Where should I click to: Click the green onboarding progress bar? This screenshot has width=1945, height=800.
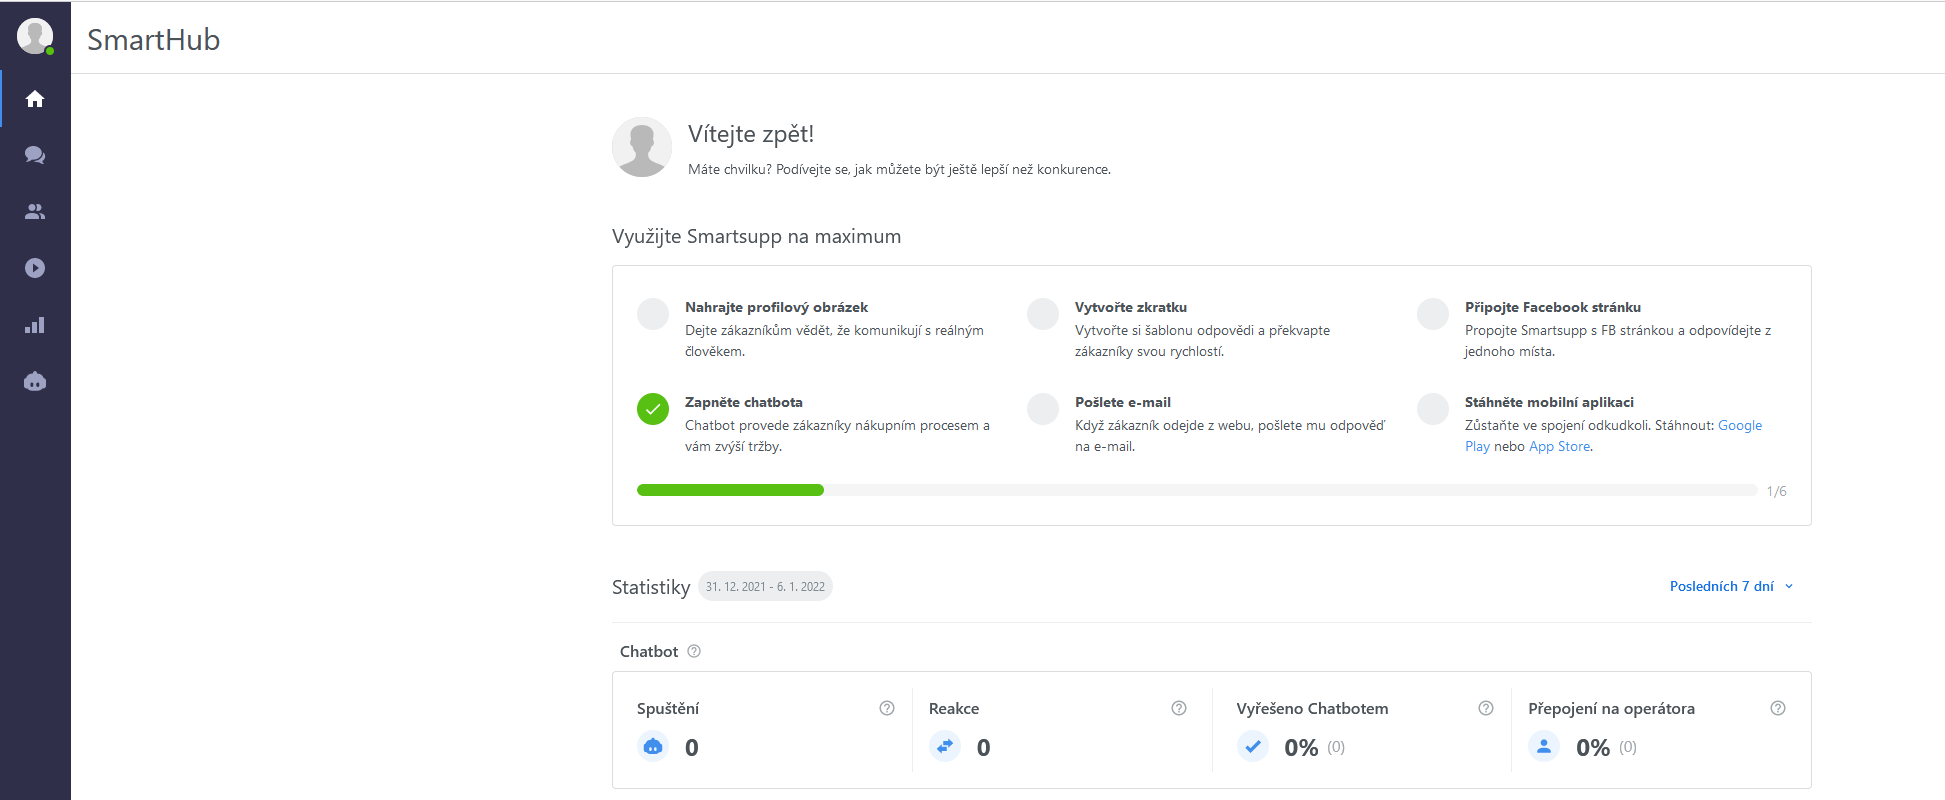point(730,490)
